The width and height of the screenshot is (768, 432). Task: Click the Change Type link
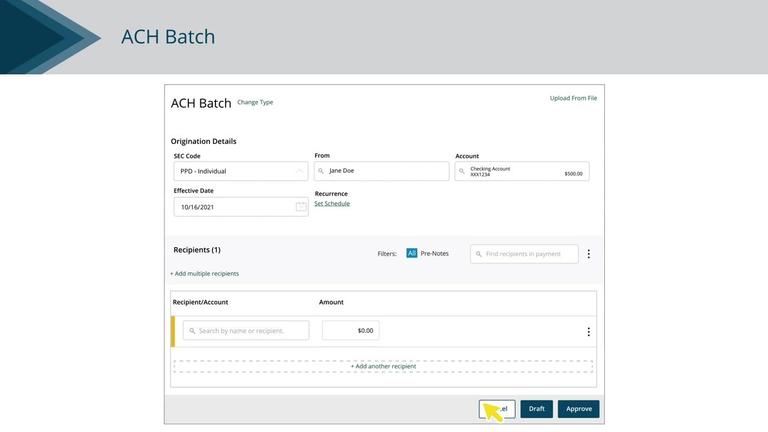point(255,102)
